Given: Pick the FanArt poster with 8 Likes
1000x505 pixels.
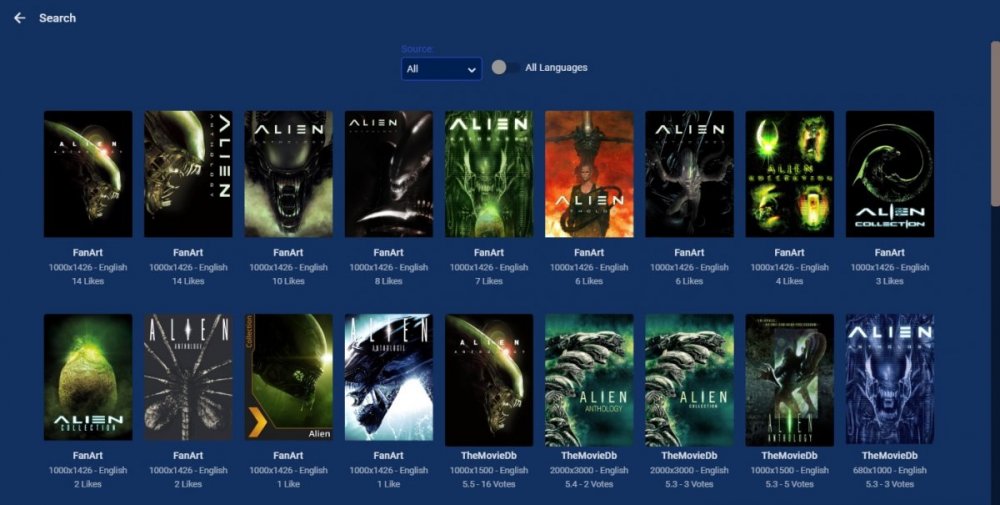Looking at the screenshot, I should [x=388, y=174].
